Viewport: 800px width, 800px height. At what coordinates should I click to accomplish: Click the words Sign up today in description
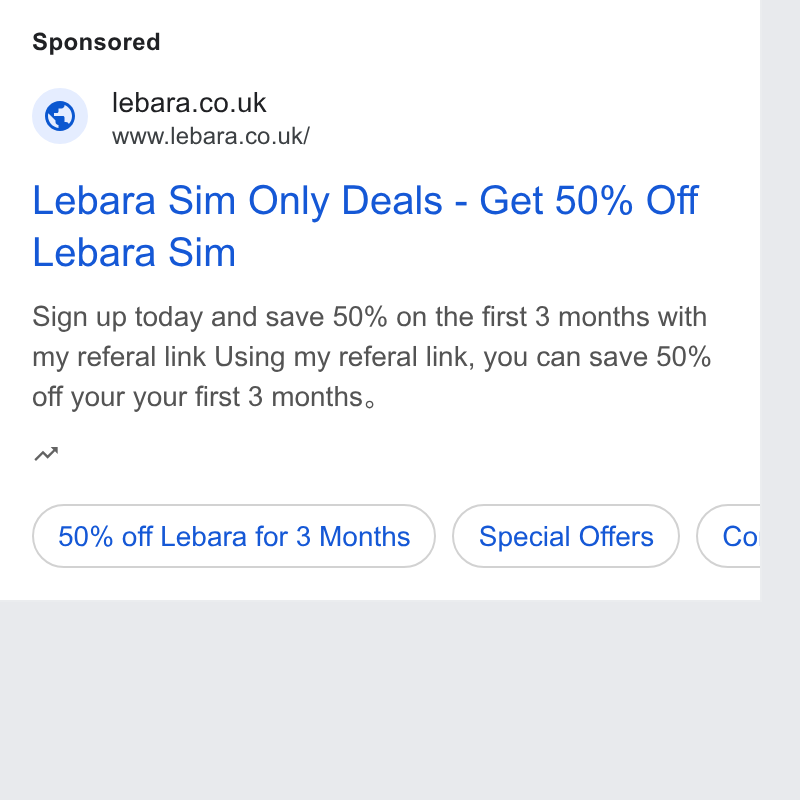(x=117, y=317)
